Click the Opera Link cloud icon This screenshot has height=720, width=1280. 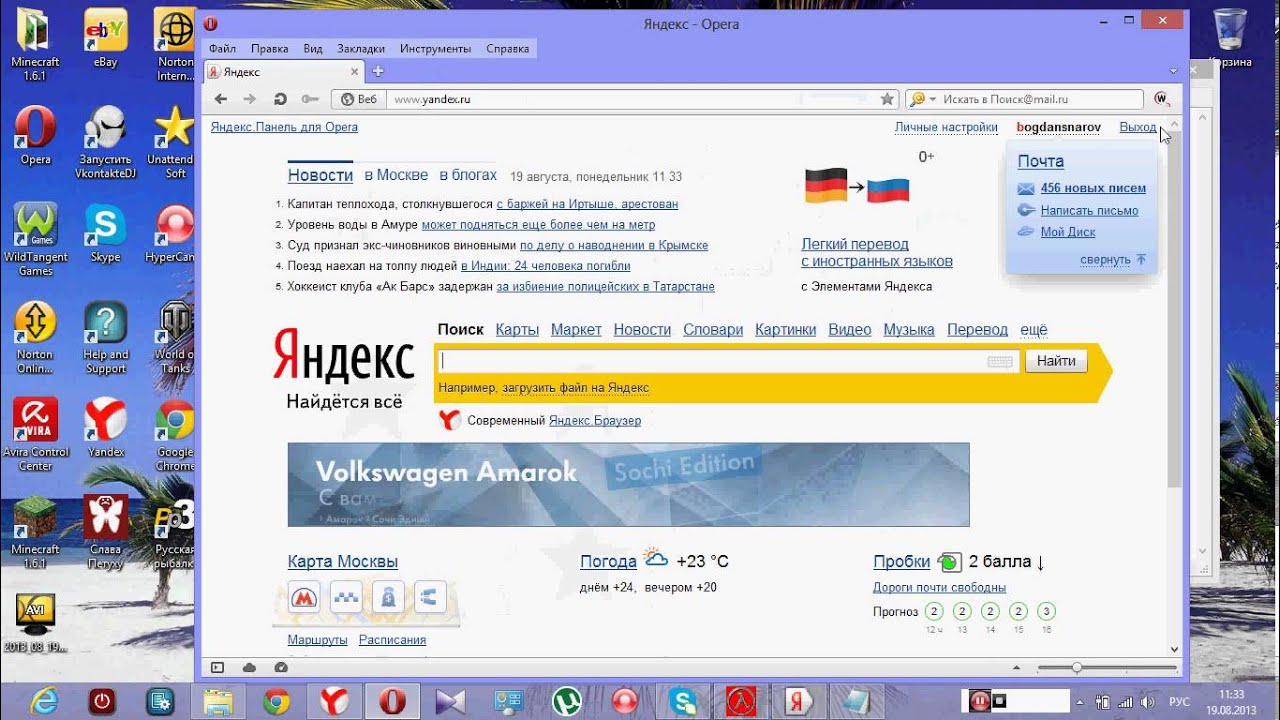(x=249, y=667)
